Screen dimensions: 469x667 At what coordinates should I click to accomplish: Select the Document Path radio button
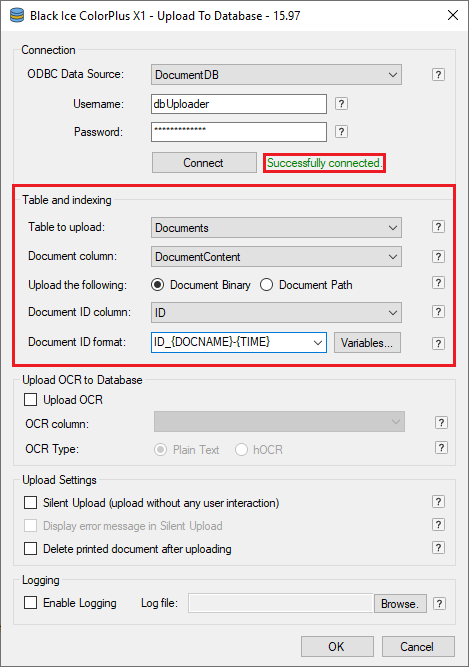click(x=267, y=285)
